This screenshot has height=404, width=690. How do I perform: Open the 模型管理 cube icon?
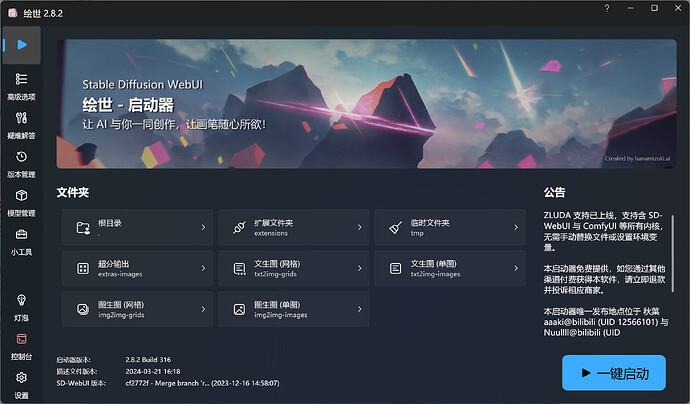[21, 195]
